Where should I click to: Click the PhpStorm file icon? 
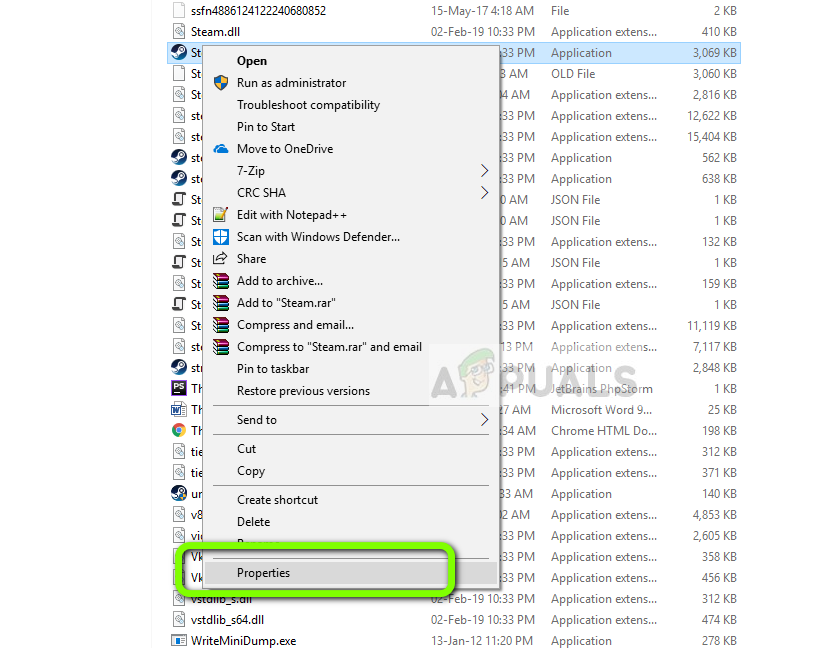179,388
